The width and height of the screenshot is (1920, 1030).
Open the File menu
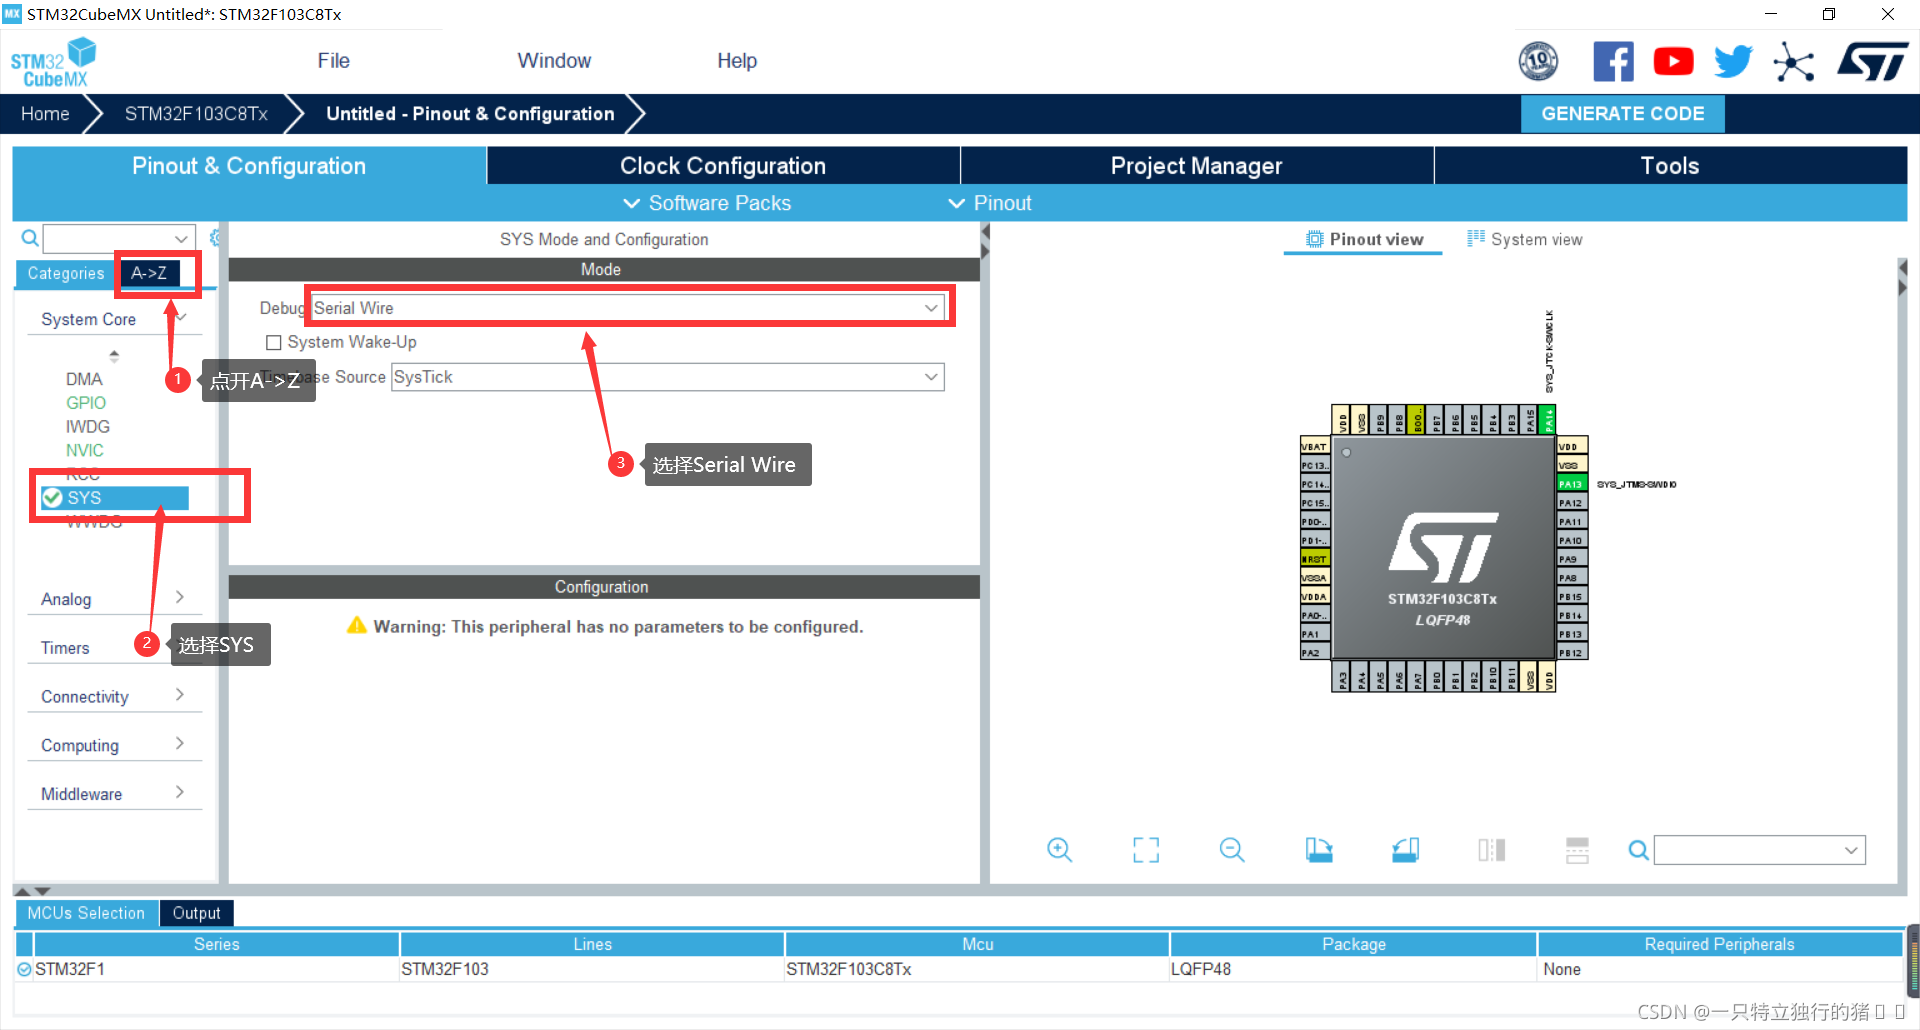(333, 61)
